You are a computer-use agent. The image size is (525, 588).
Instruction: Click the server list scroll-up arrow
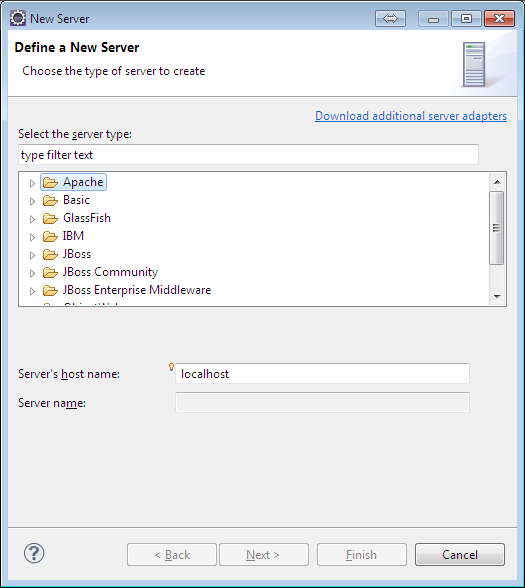(x=497, y=182)
